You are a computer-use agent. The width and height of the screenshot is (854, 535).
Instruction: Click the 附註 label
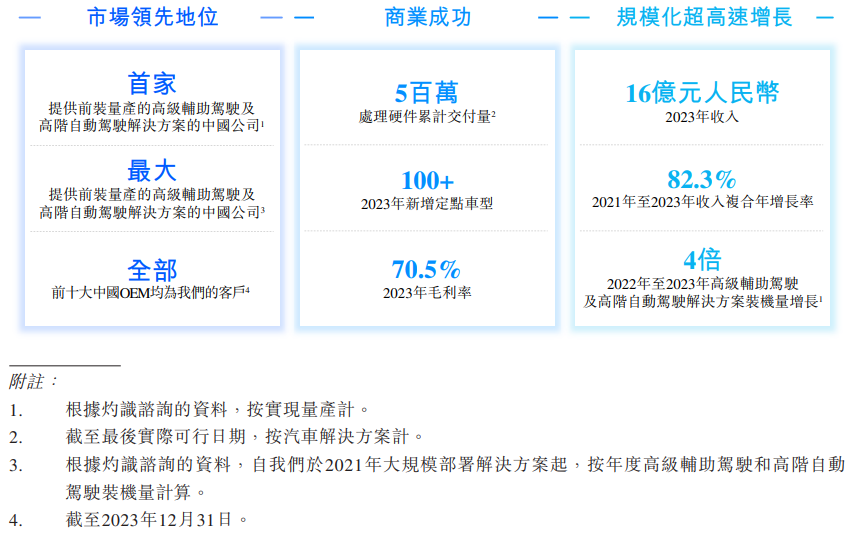click(34, 381)
